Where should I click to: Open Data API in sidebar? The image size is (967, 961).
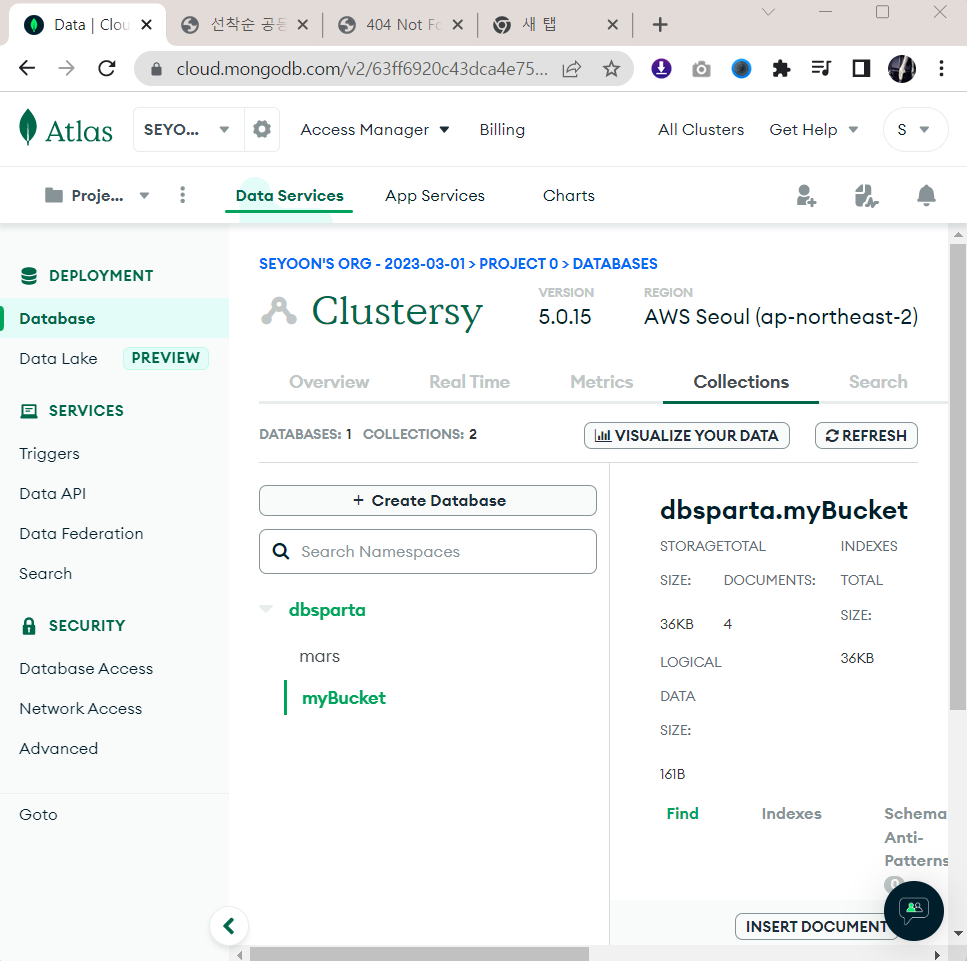(52, 493)
